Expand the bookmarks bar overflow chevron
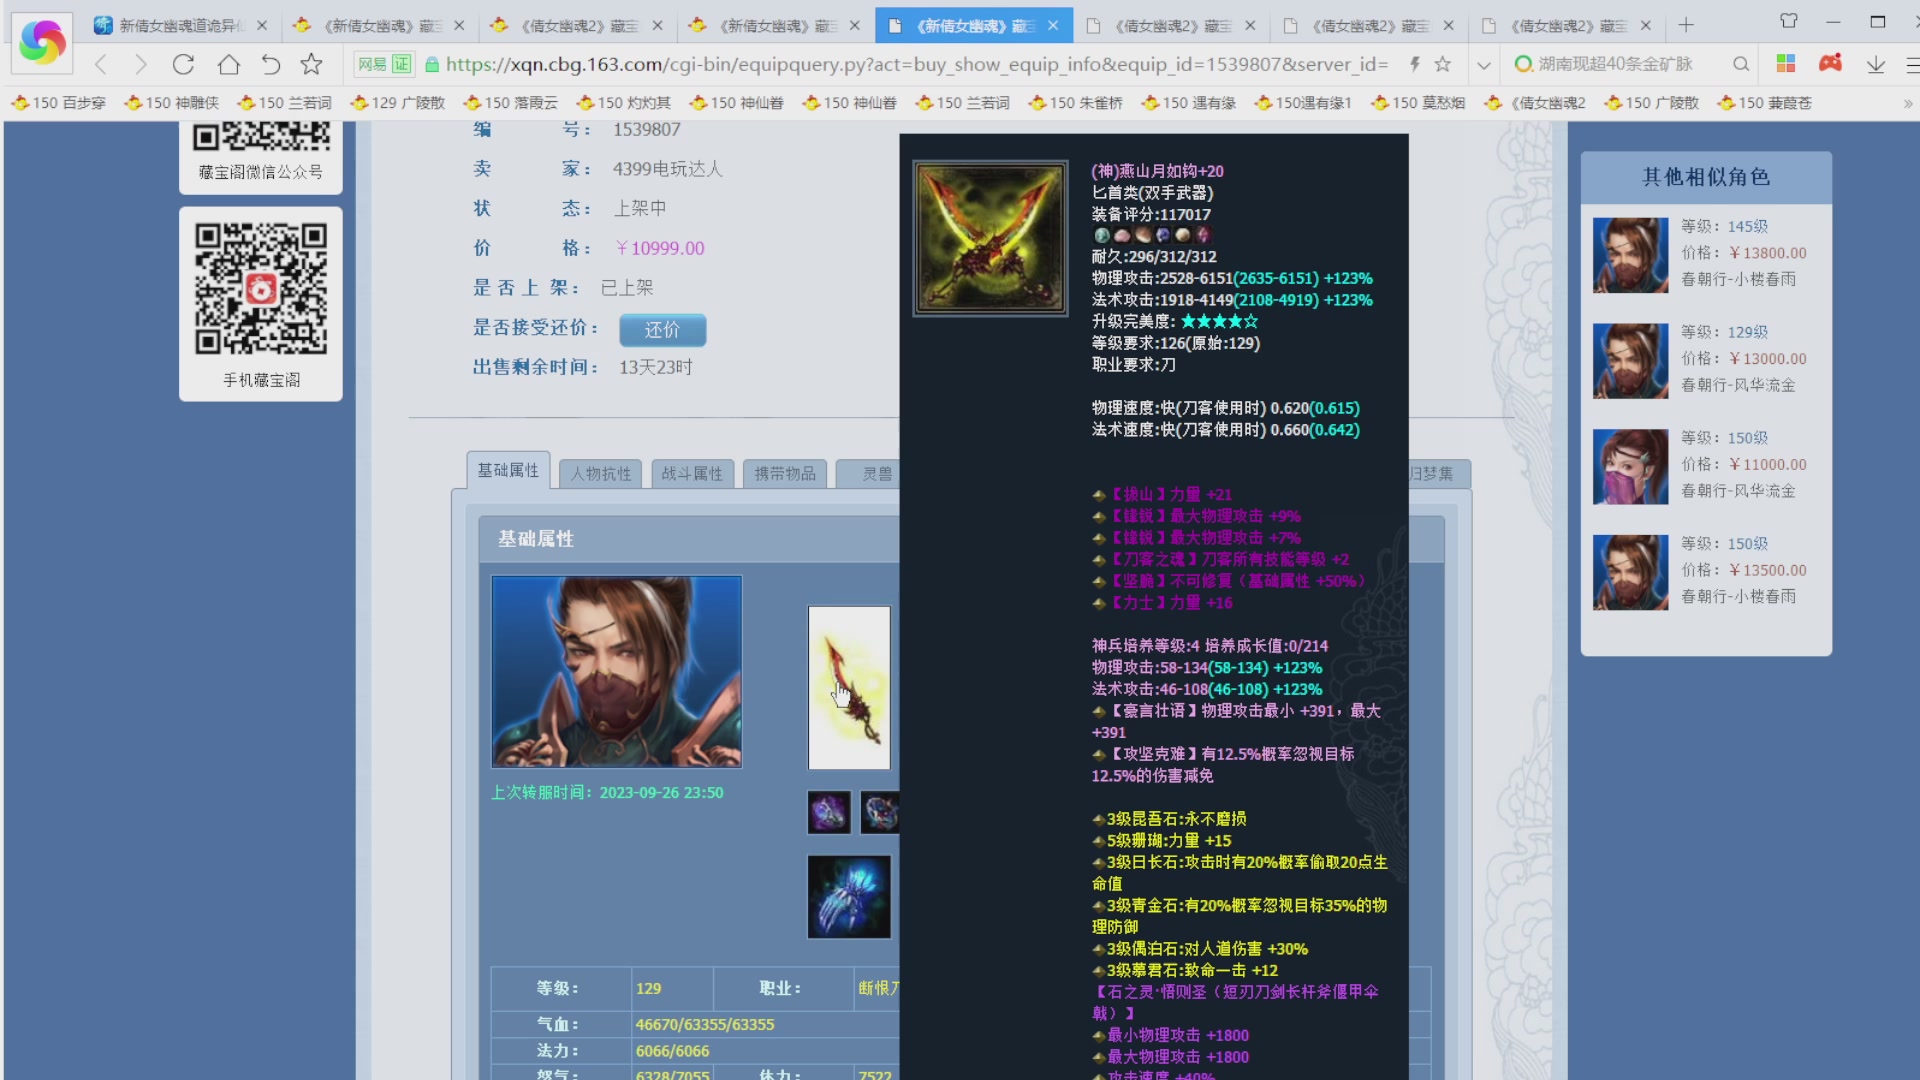 point(1907,103)
